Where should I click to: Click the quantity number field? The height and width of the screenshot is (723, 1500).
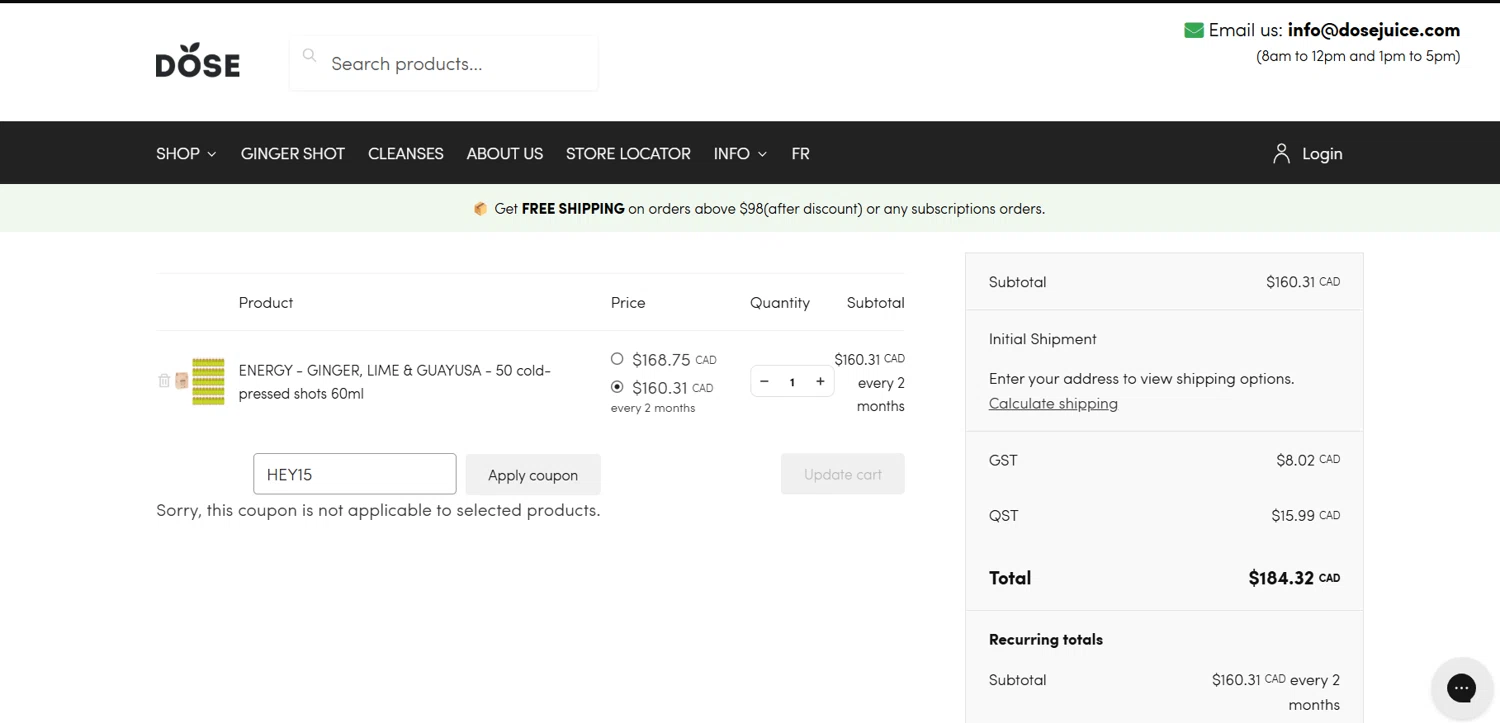(792, 381)
